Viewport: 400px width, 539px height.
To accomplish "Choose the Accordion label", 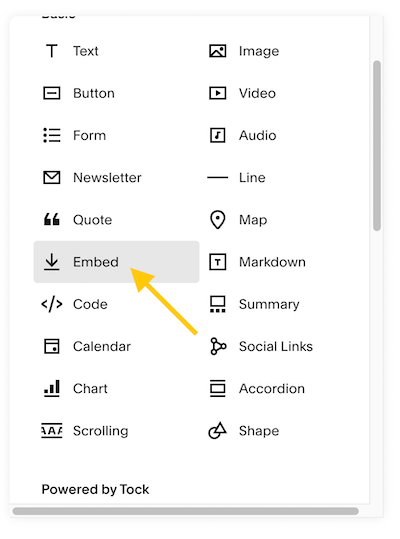I will [x=272, y=388].
